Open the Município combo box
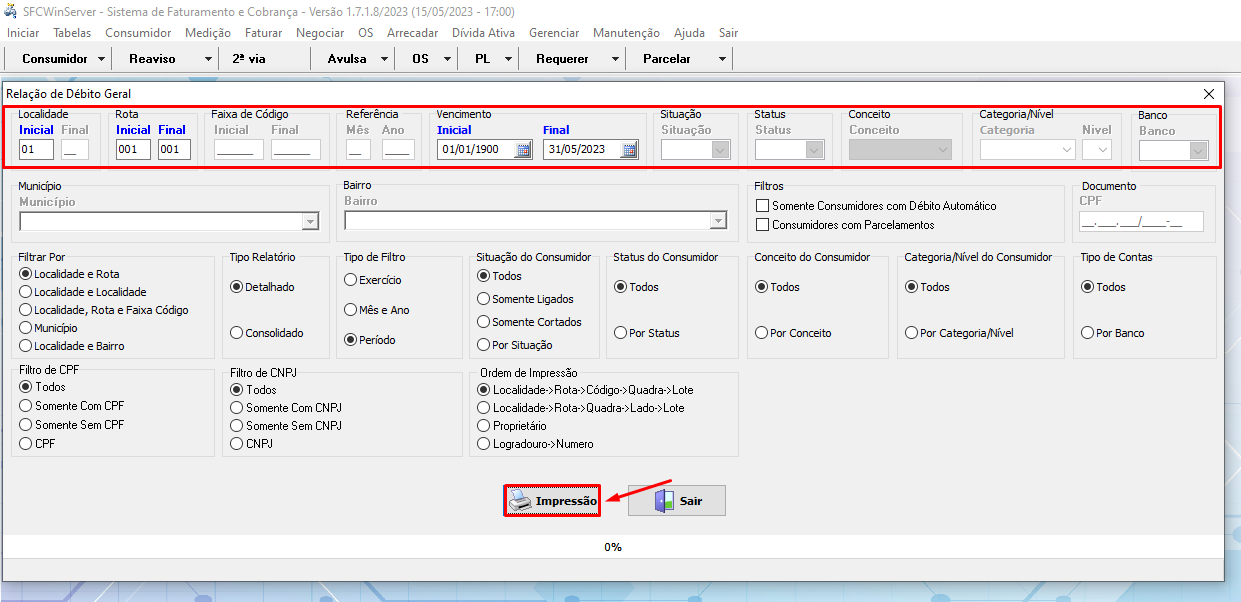The image size is (1241, 602). coord(310,222)
